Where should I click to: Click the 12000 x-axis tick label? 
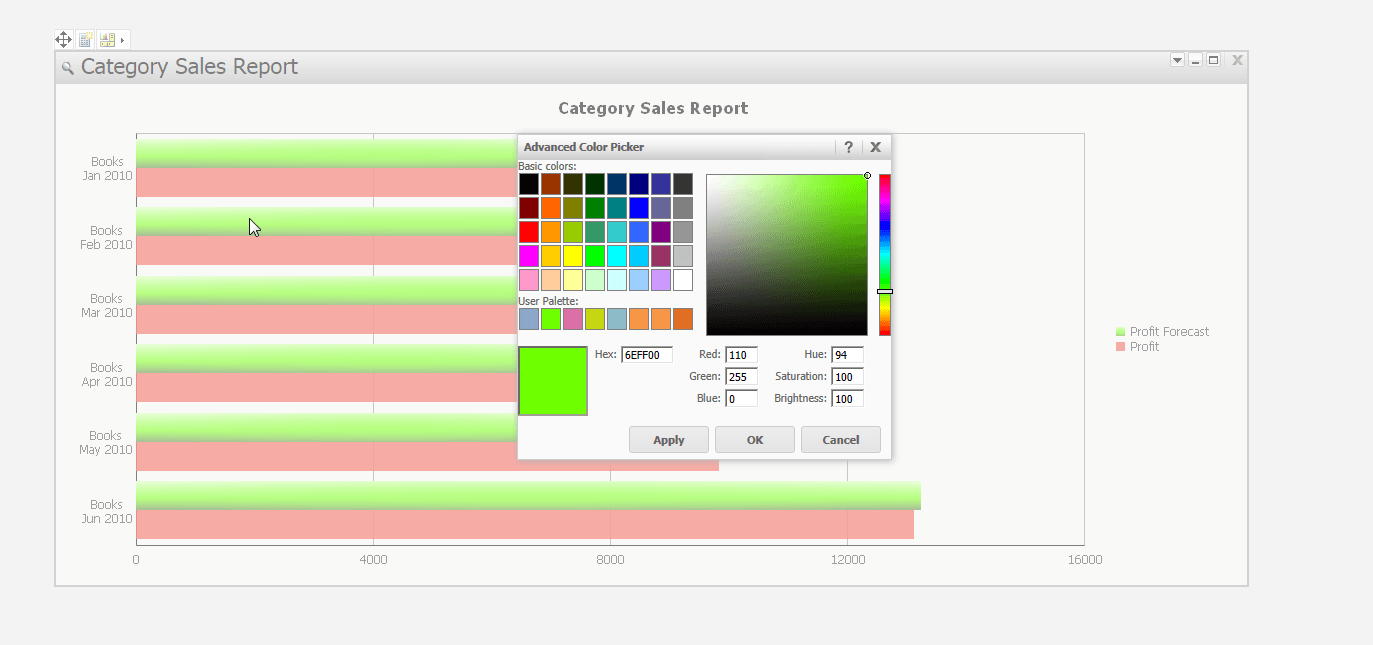[x=848, y=560]
